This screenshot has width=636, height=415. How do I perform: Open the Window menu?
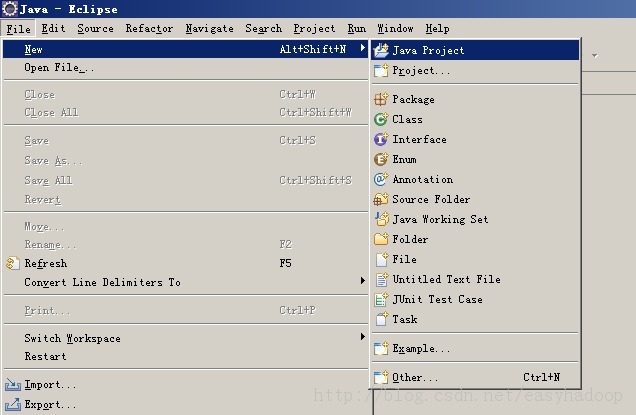395,29
